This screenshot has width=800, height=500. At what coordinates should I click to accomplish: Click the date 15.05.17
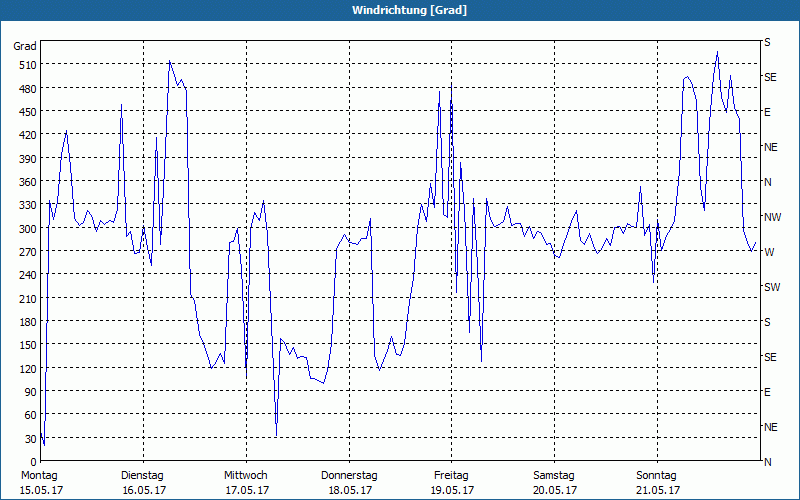41,490
